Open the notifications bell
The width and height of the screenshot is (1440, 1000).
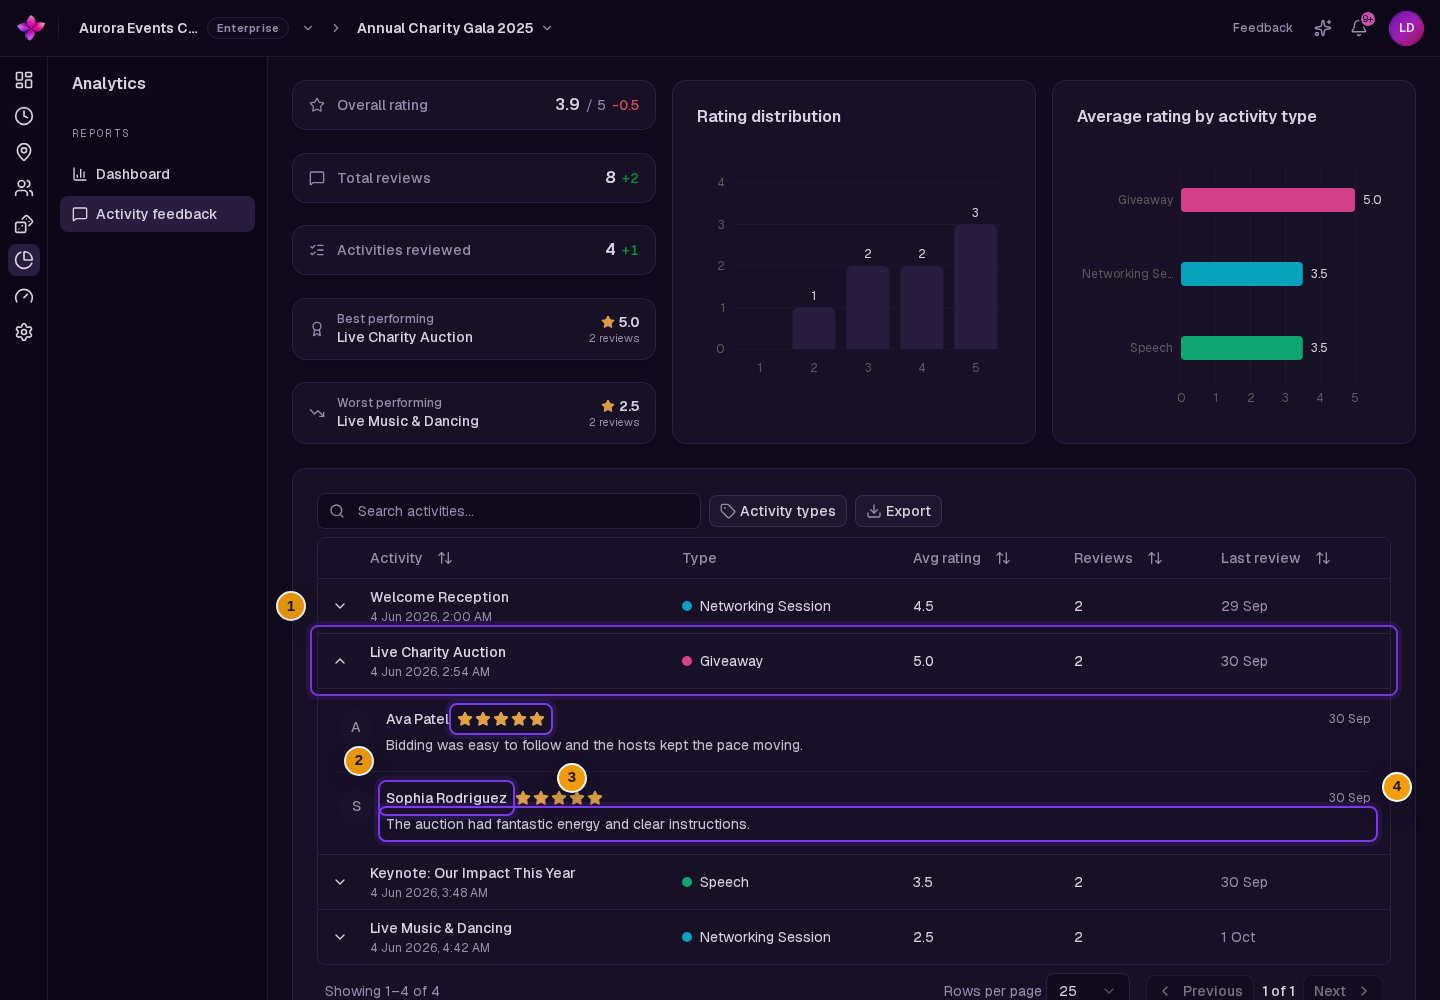point(1359,28)
